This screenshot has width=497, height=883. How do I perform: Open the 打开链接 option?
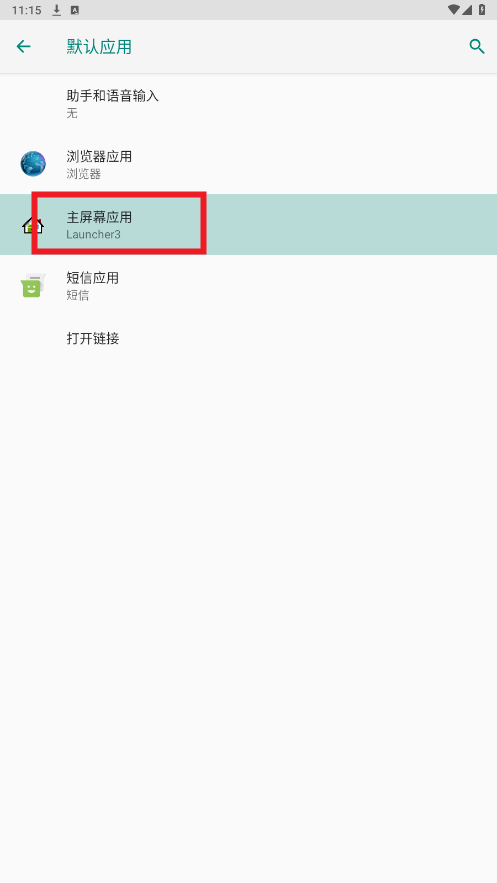click(x=248, y=338)
